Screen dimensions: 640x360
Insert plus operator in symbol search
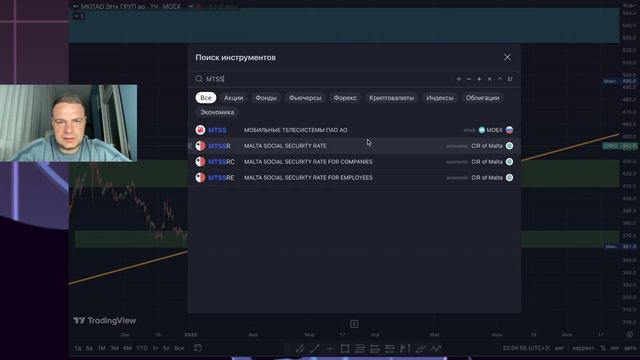(479, 79)
